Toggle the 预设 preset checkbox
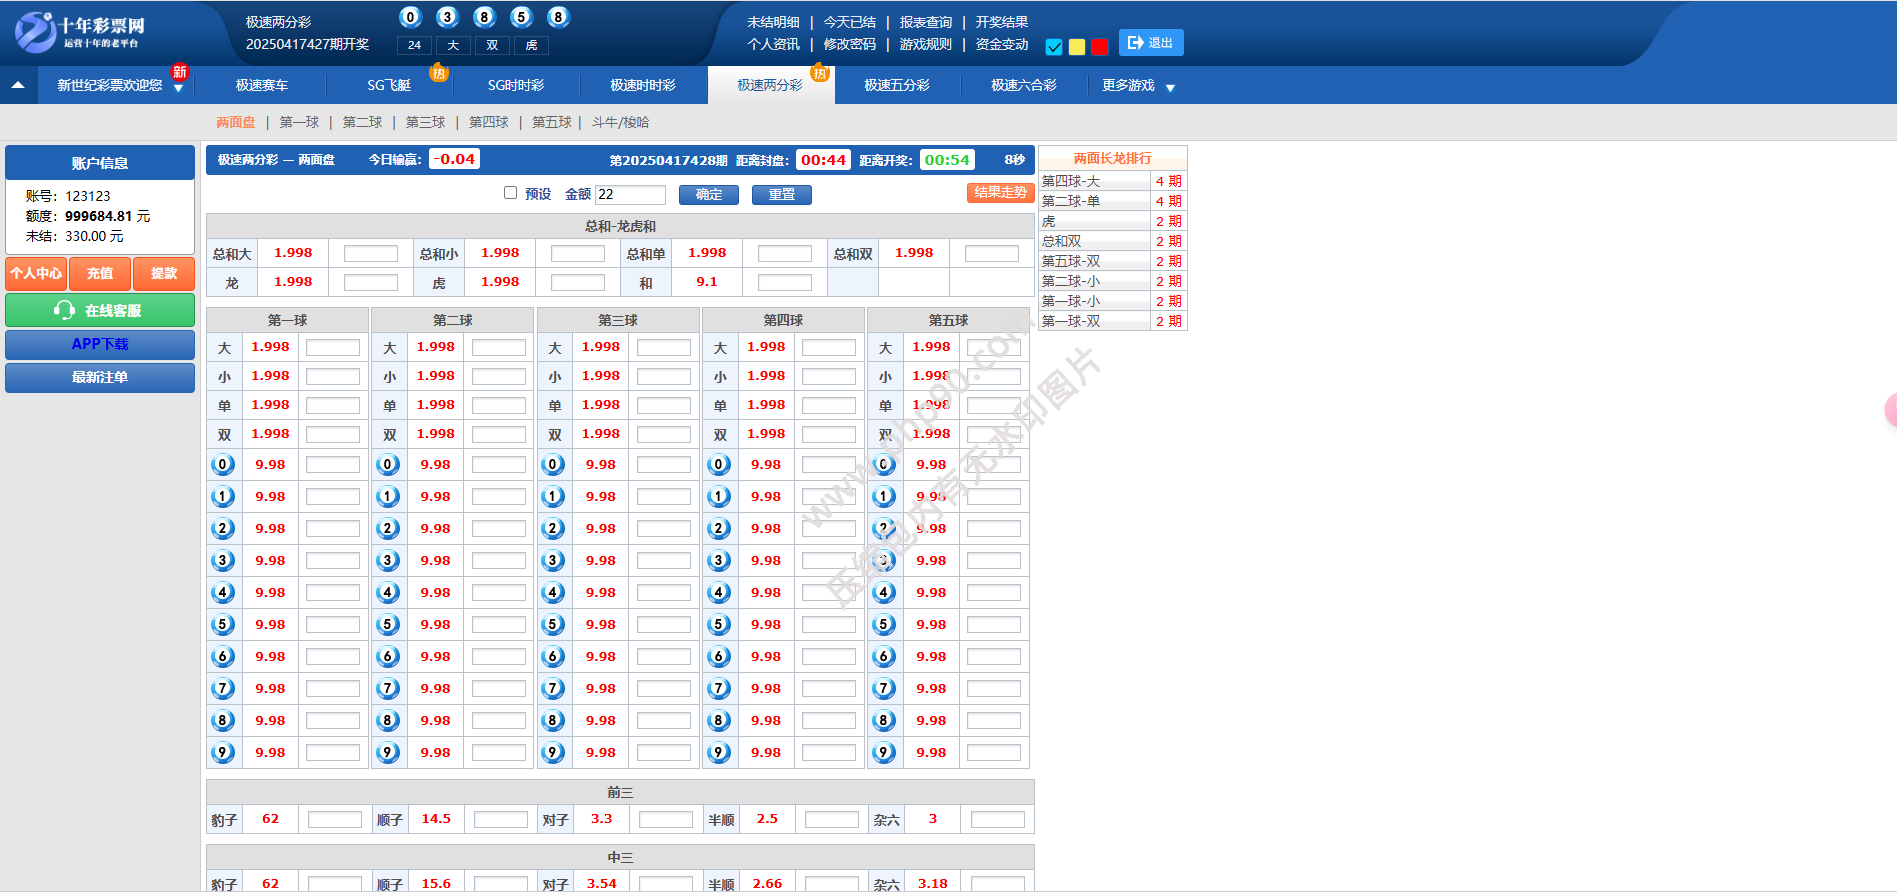The height and width of the screenshot is (896, 1897). coord(511,193)
